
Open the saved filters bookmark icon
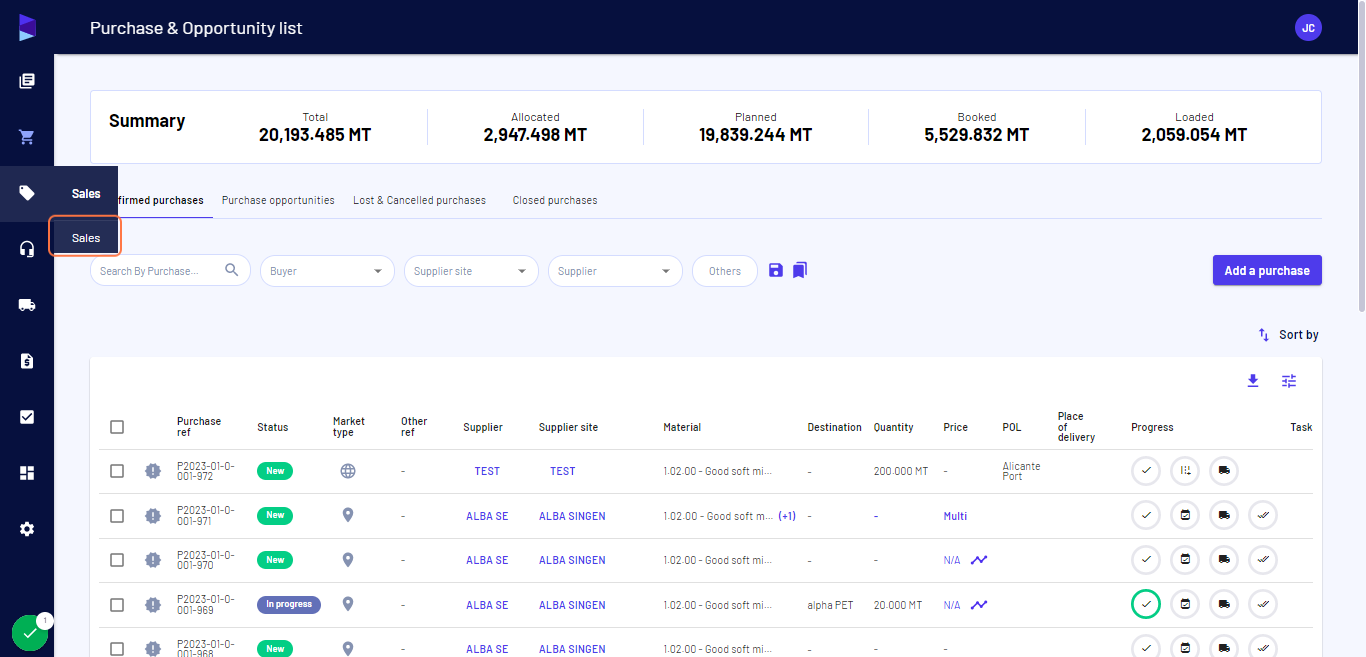tap(800, 270)
